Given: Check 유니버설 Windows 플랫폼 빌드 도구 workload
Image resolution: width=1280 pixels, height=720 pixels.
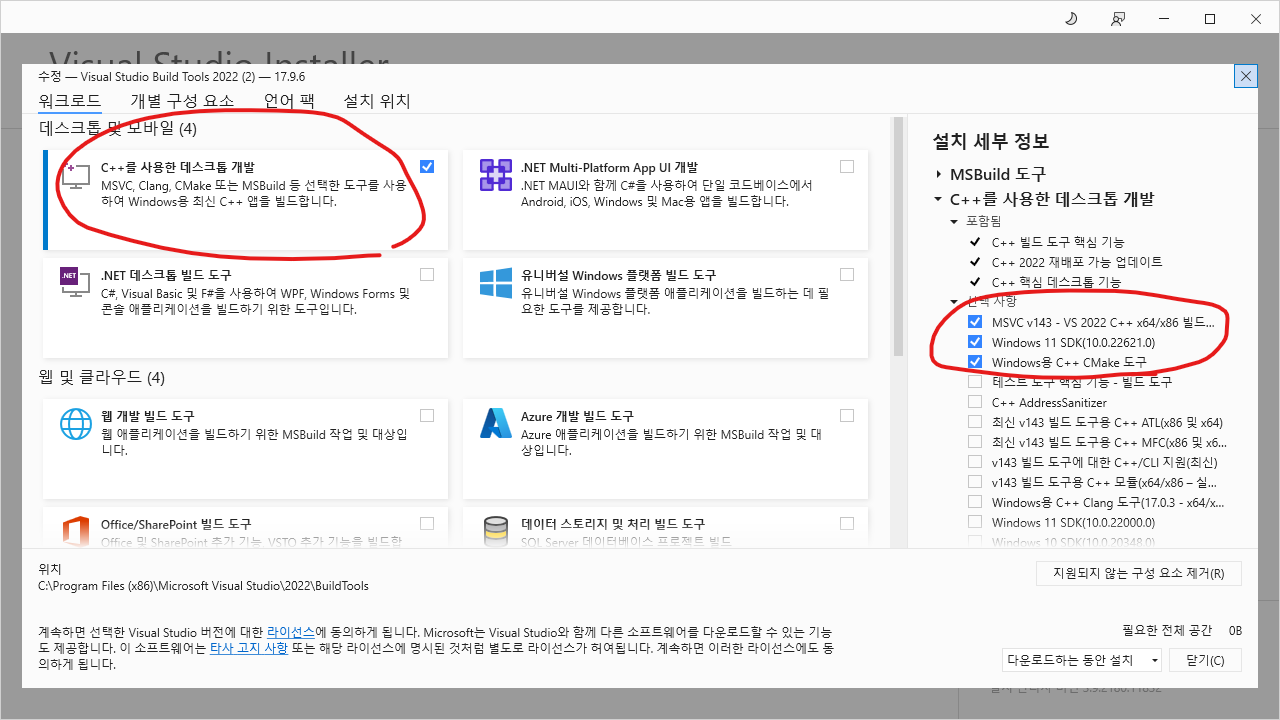Looking at the screenshot, I should 847,274.
